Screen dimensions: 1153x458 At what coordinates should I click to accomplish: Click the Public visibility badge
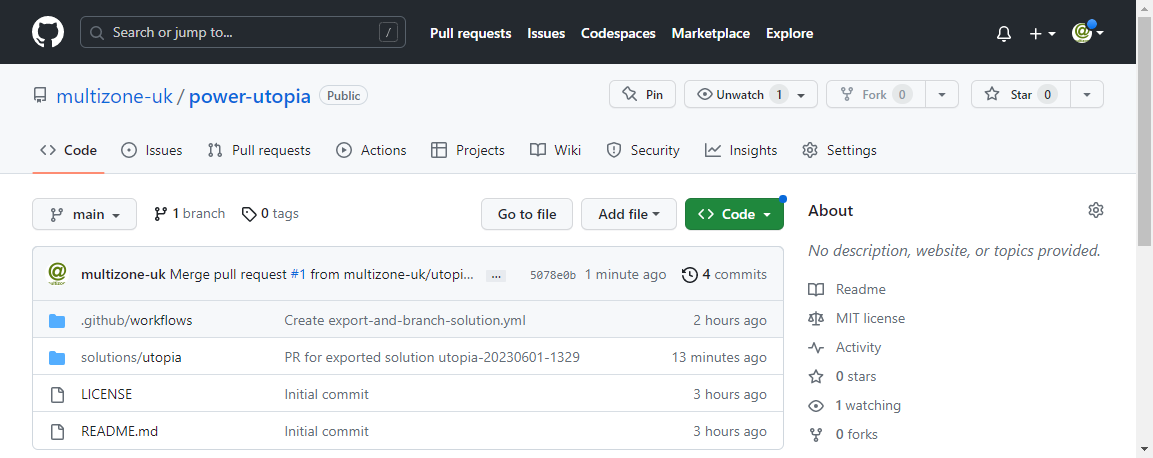[x=343, y=96]
